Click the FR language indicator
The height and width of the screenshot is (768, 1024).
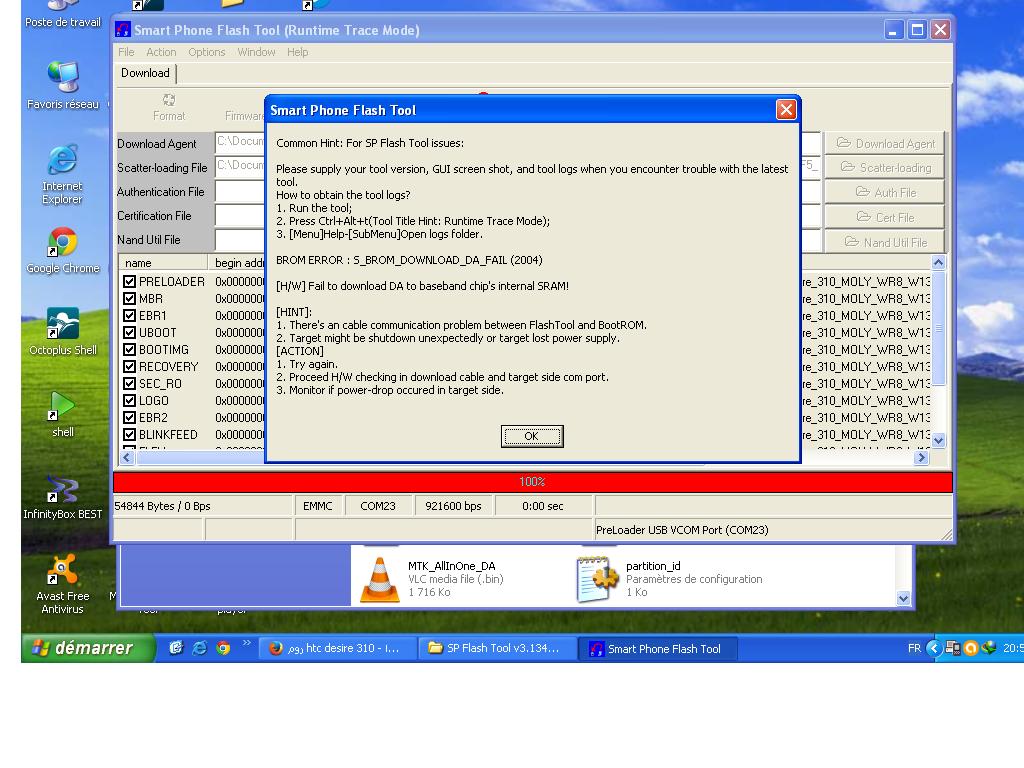tap(914, 648)
